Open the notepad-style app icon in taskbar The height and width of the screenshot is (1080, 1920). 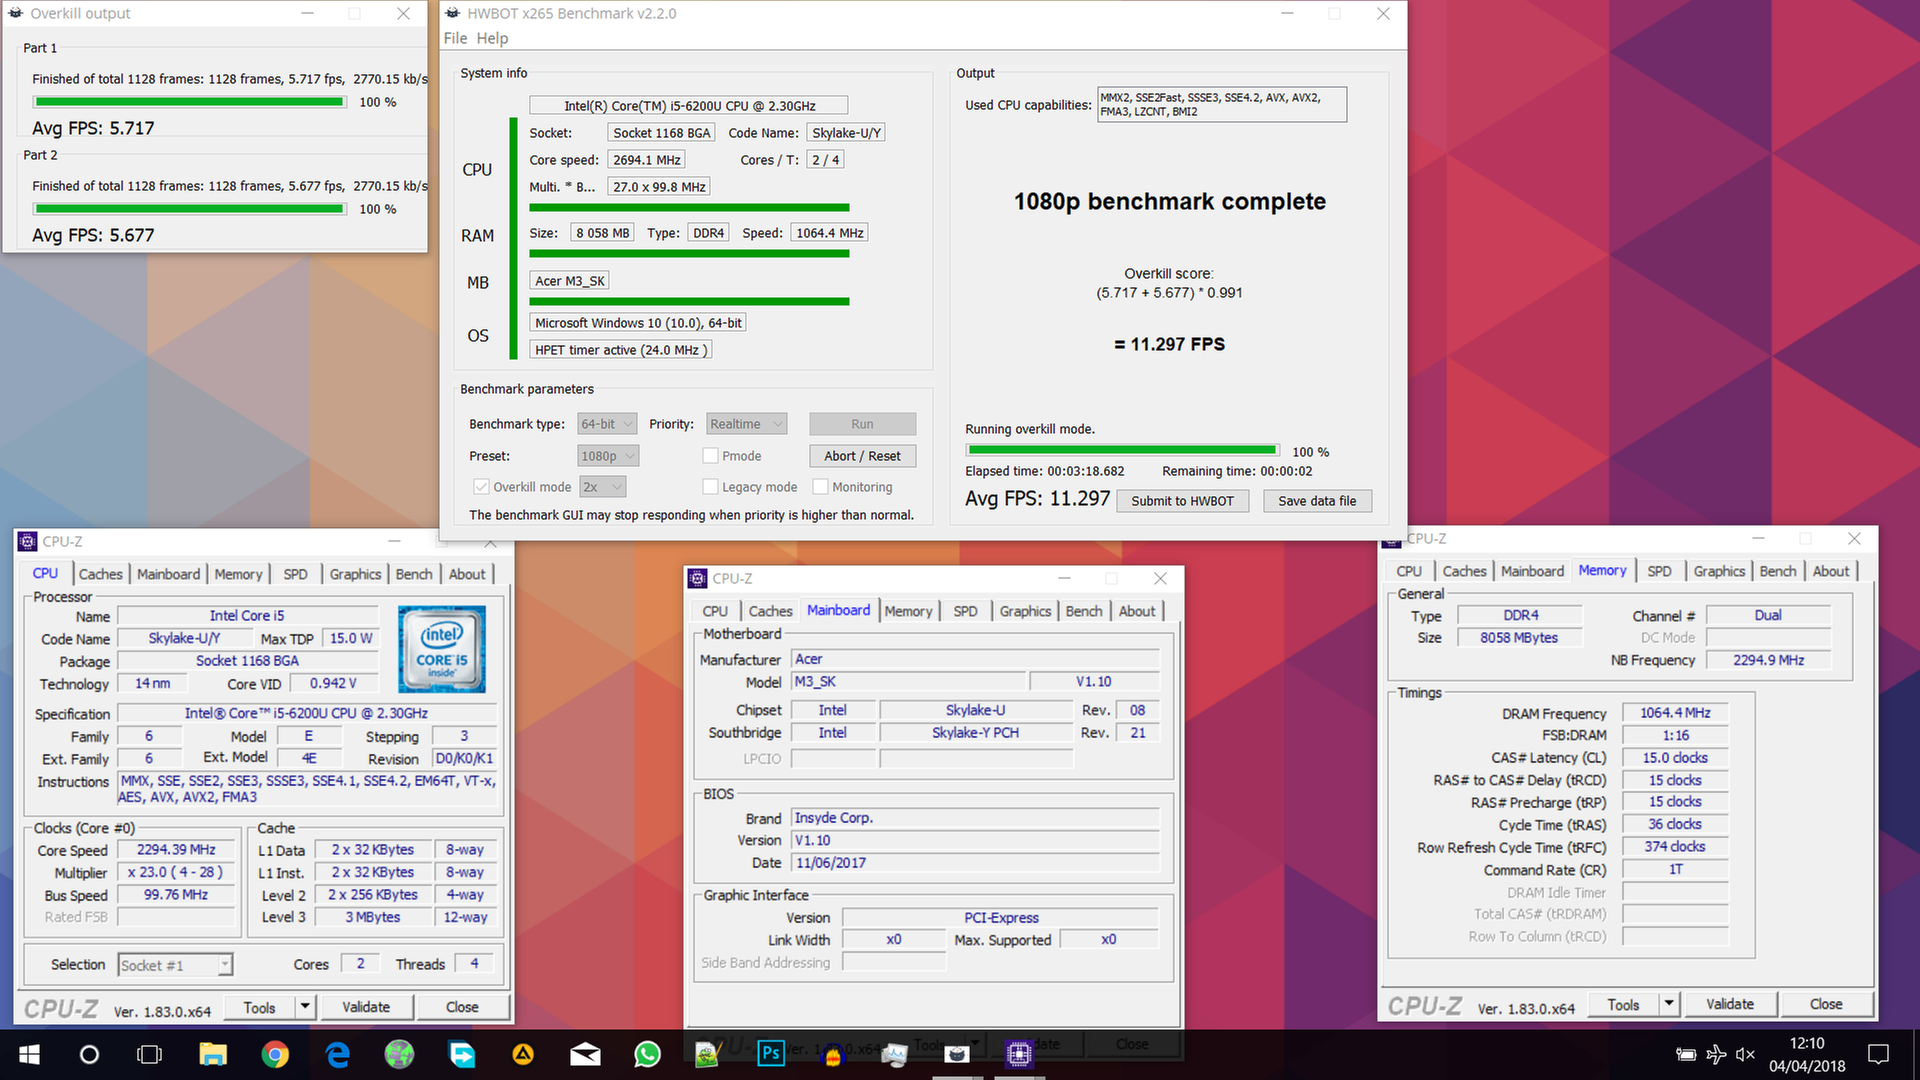pos(708,1054)
